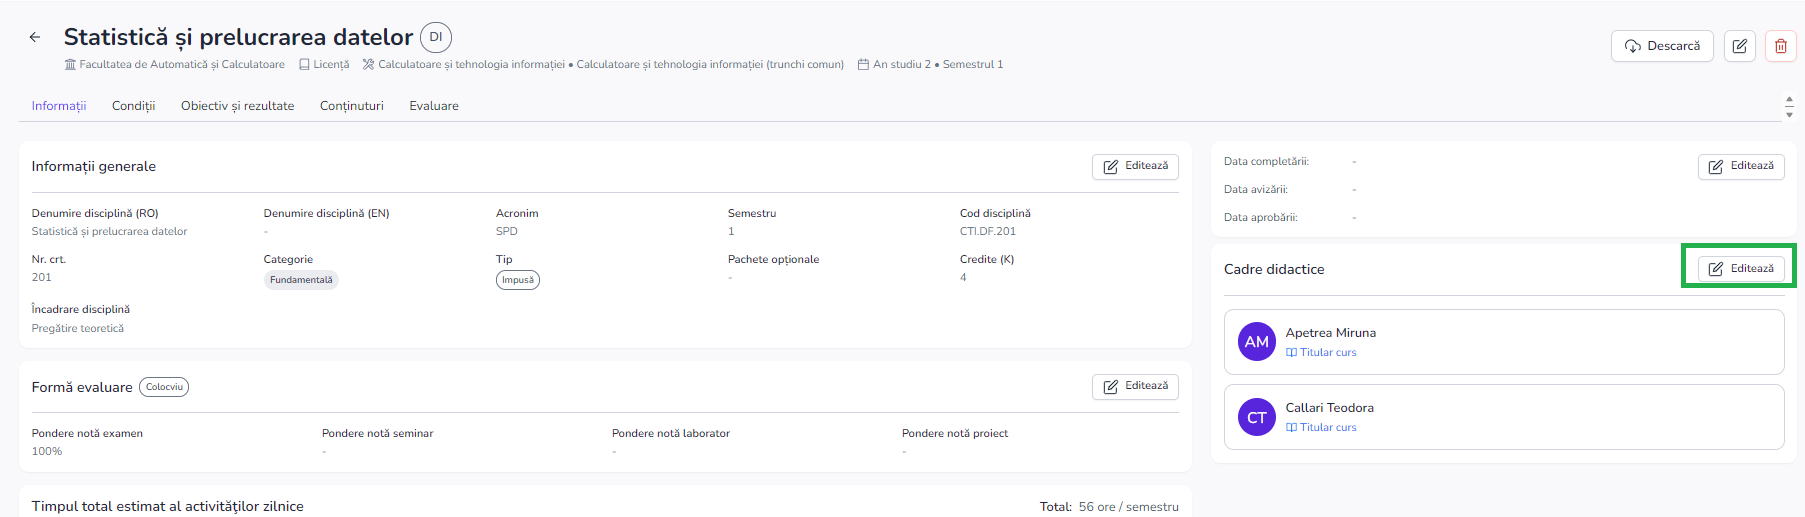Click the CT avatar for Callari Teodora
The height and width of the screenshot is (517, 1805).
[1256, 417]
